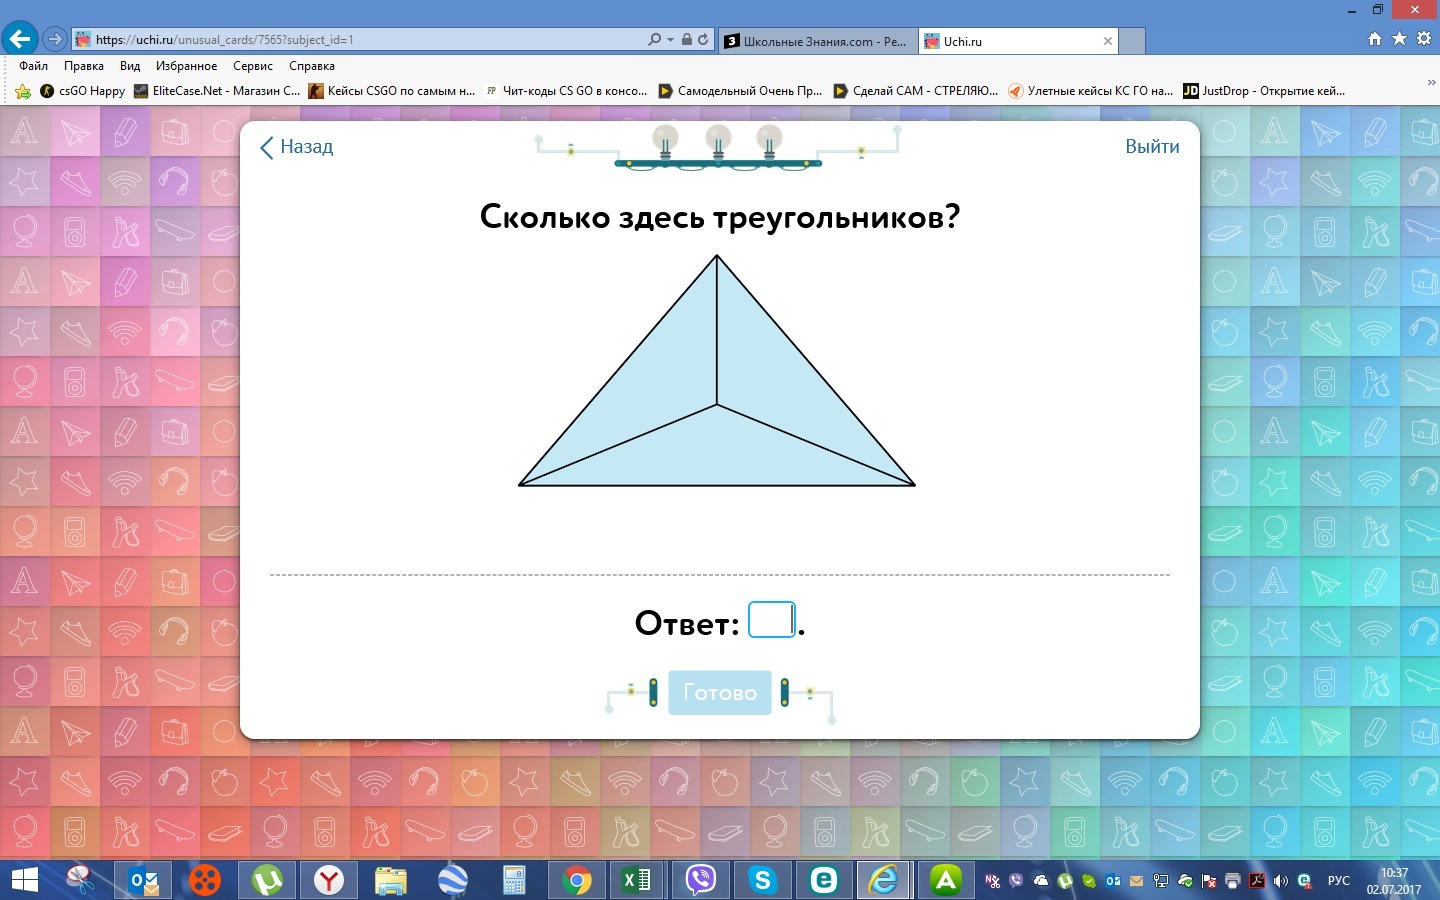1440x900 pixels.
Task: Close the Uchi.ru tab
Action: (1107, 41)
